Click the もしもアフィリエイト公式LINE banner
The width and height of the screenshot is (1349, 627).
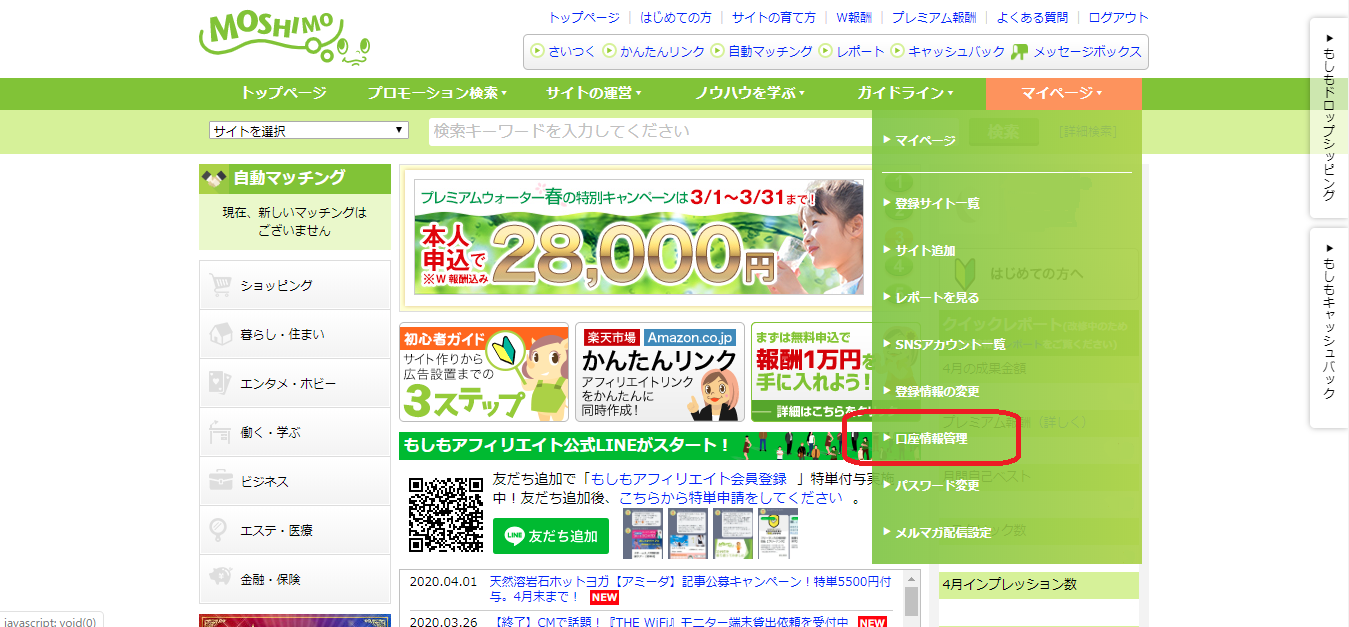635,446
